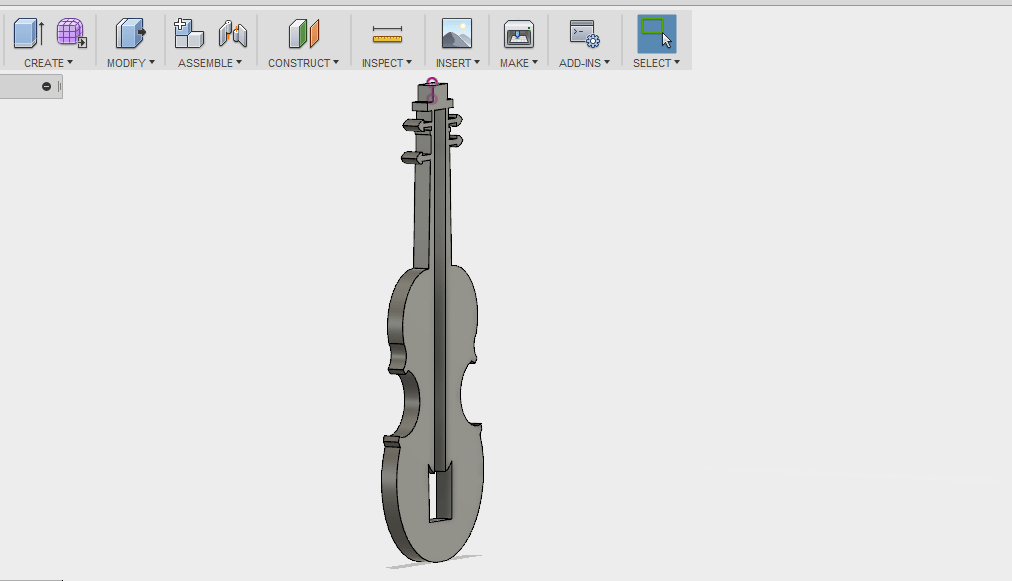Open the INSPECT dropdown menu
The image size is (1012, 581).
pos(387,63)
